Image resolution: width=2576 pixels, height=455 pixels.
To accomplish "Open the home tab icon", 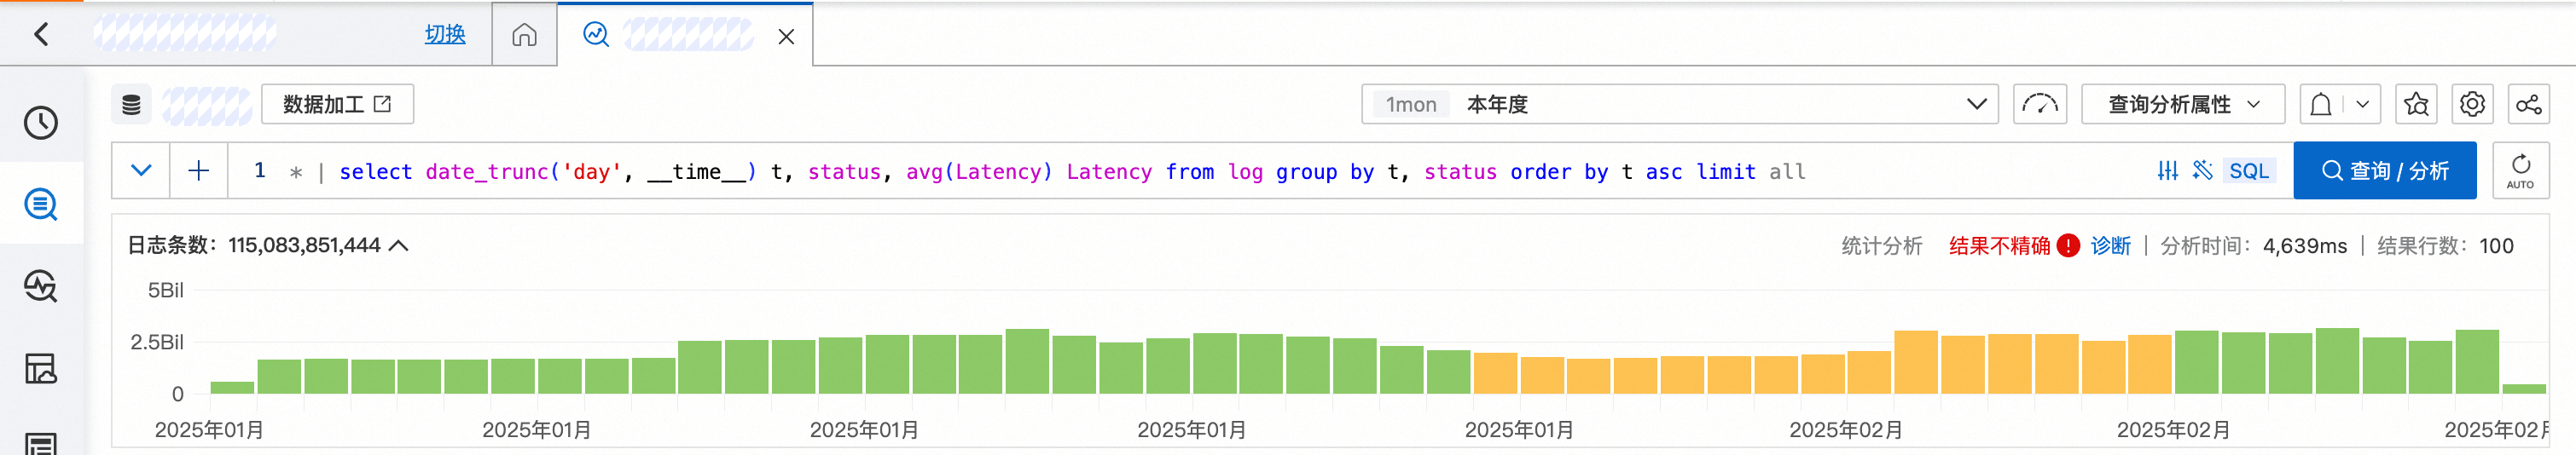I will click(x=524, y=36).
